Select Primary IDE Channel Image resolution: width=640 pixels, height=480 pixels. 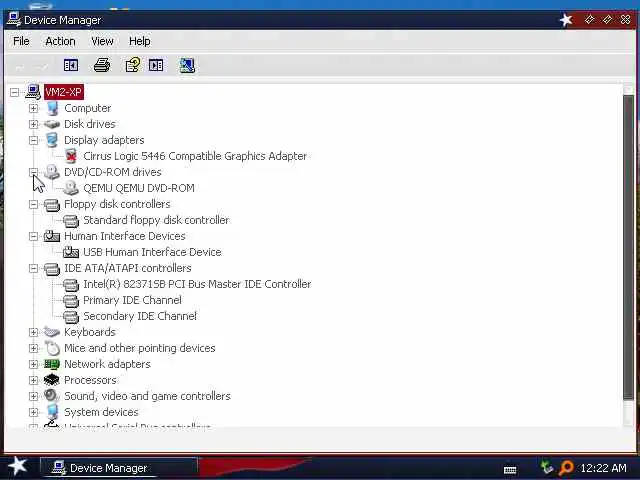point(133,300)
